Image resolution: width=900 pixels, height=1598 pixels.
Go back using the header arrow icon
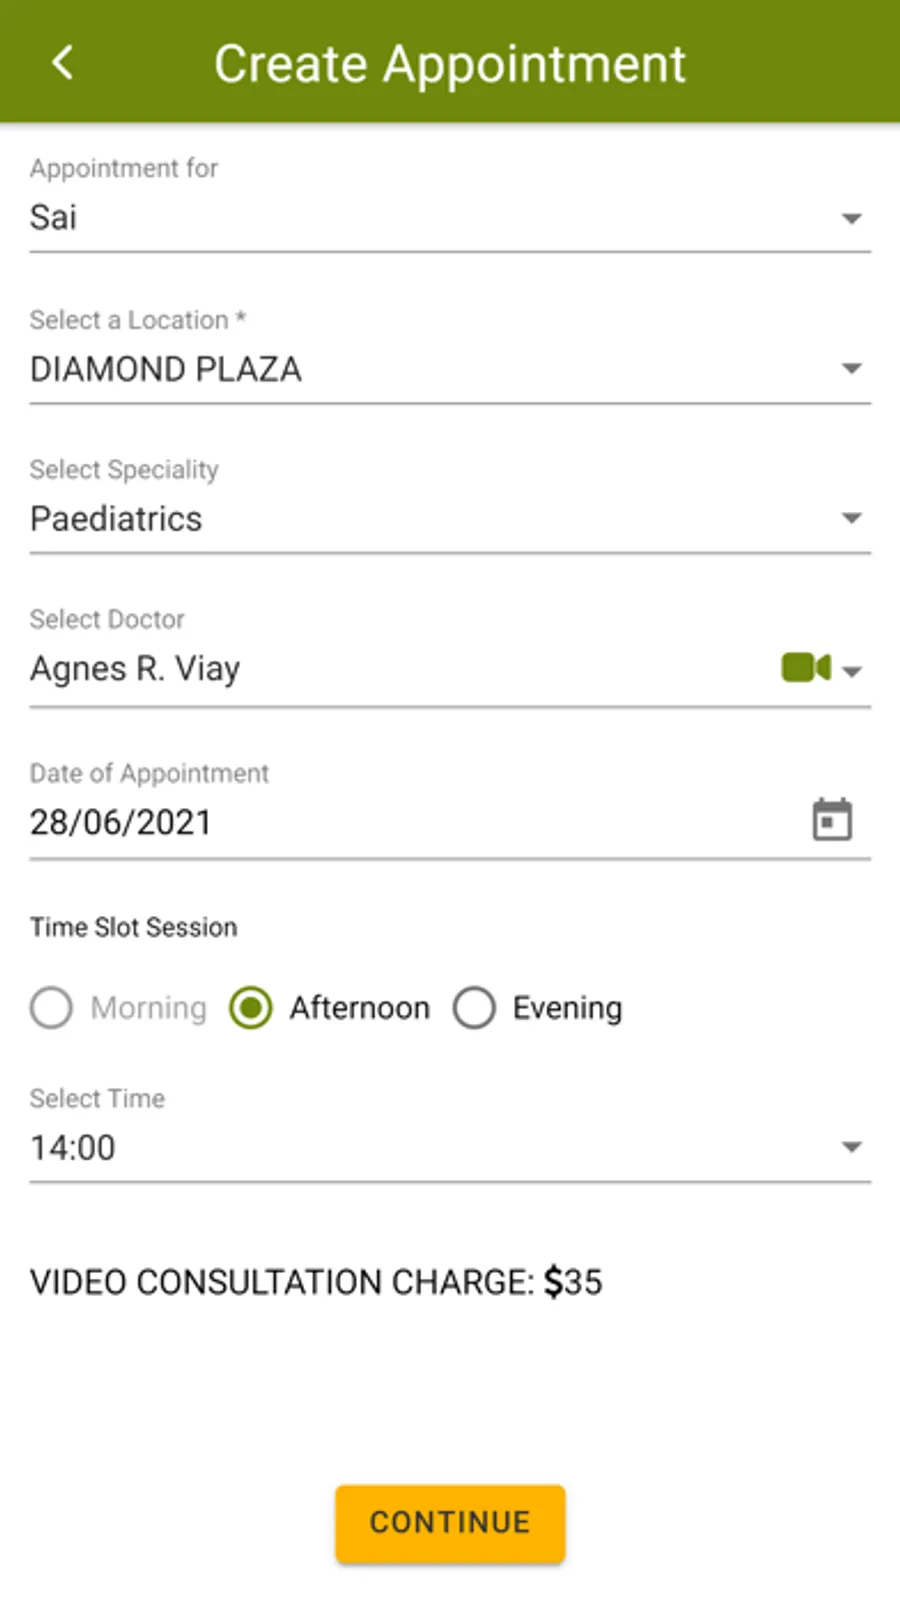(x=62, y=62)
